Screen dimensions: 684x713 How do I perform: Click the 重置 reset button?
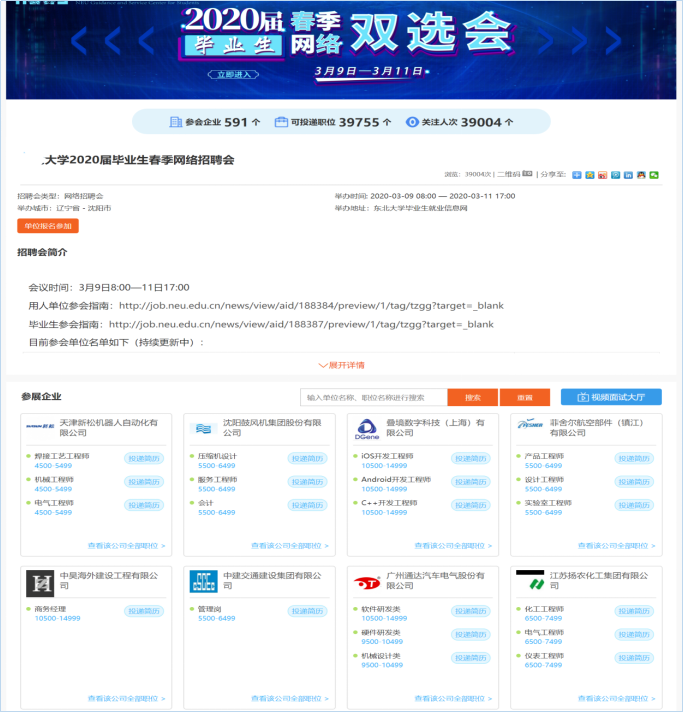(x=525, y=397)
